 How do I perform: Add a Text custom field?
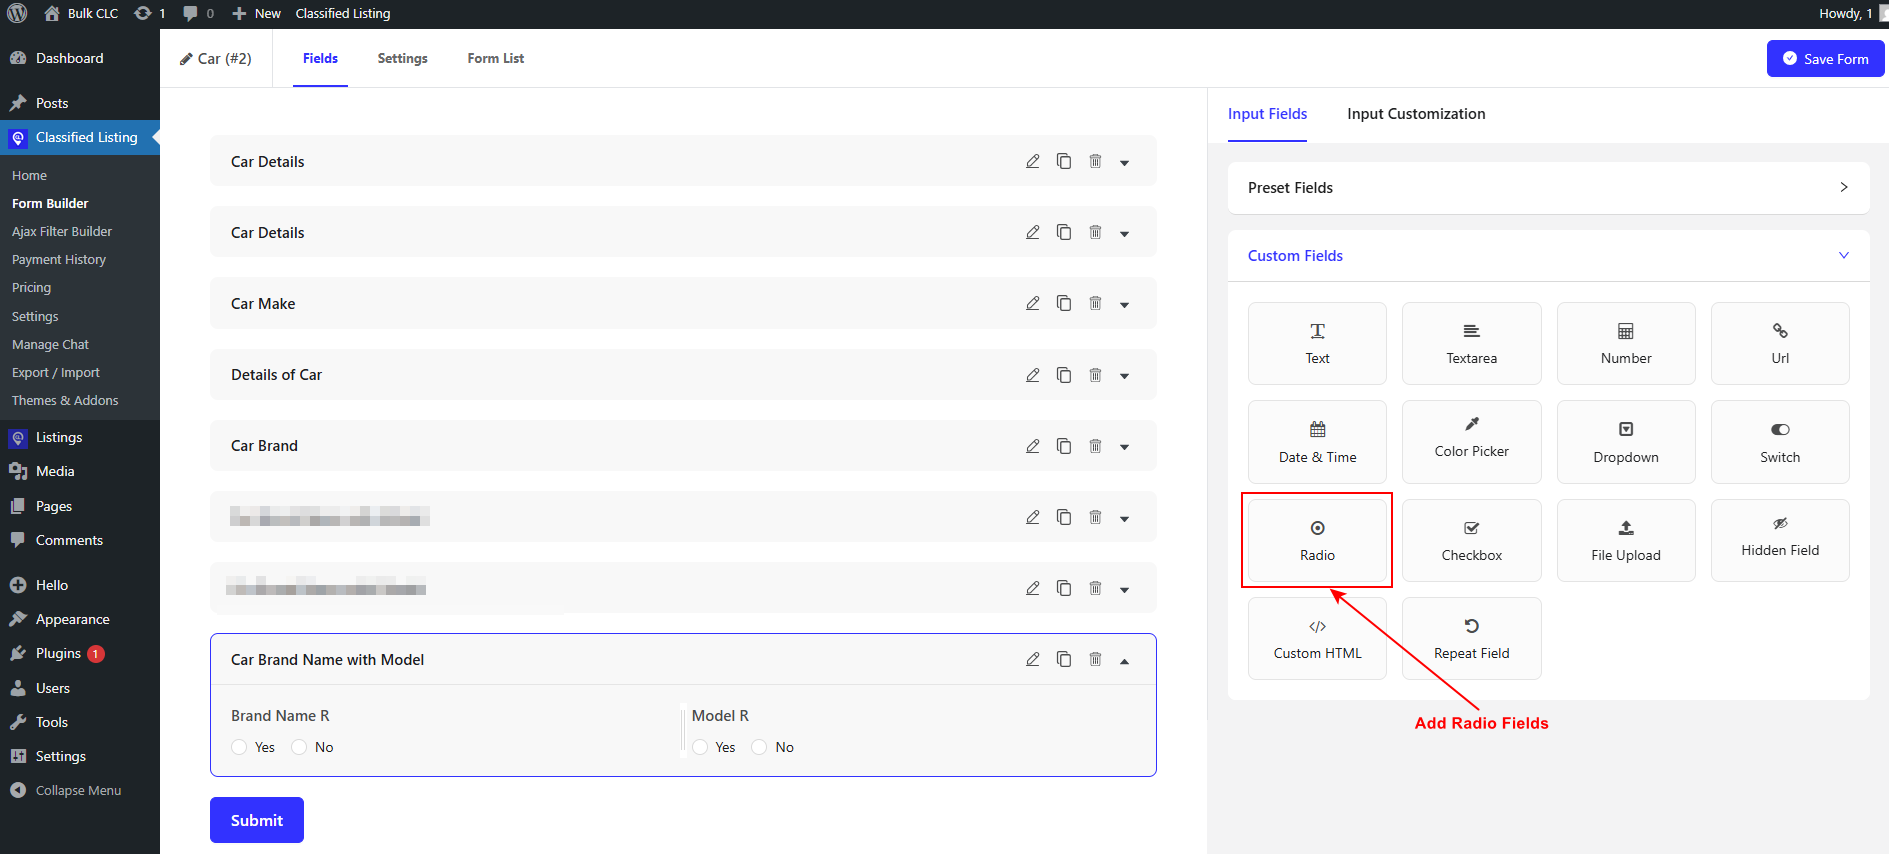1317,343
